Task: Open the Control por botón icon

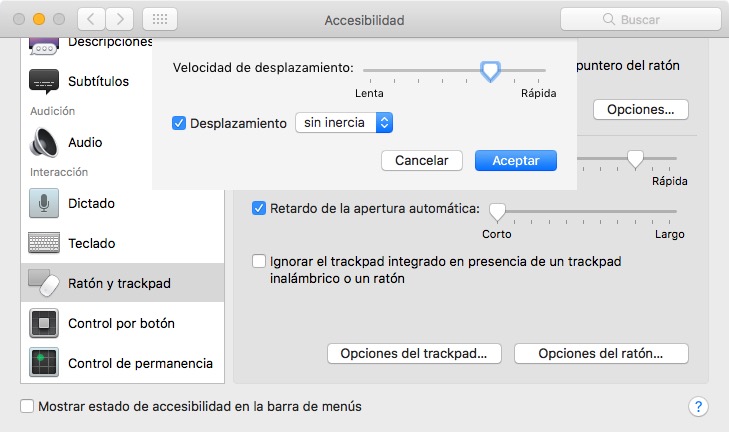Action: pyautogui.click(x=44, y=323)
